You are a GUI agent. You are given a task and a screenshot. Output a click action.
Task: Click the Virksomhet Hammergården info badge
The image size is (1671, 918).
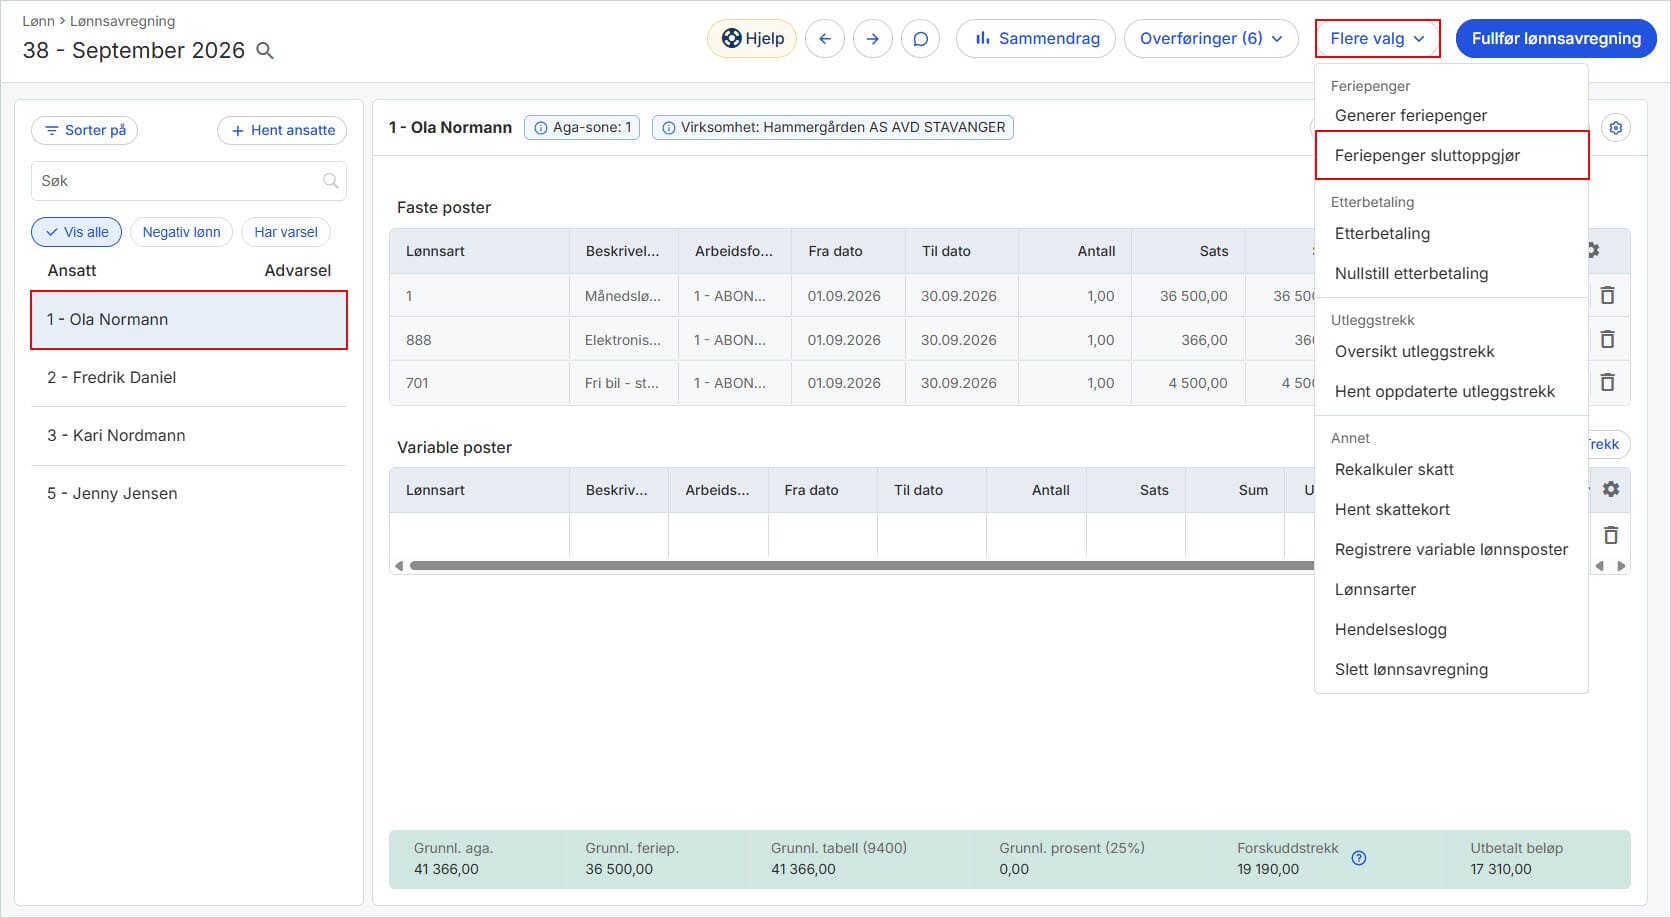click(x=833, y=127)
